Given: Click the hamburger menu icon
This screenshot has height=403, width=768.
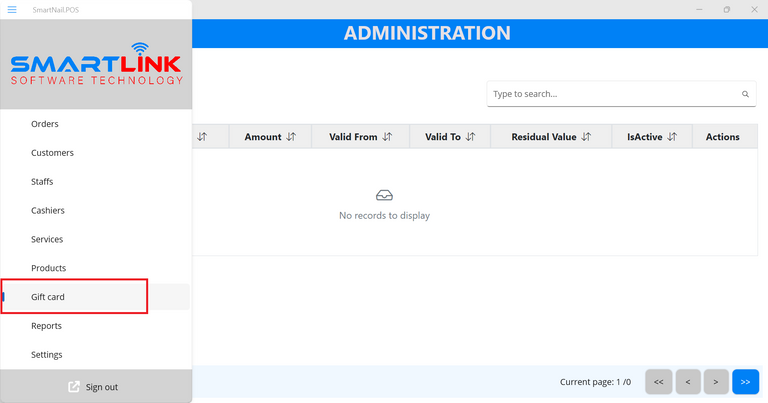Looking at the screenshot, I should tap(12, 9).
